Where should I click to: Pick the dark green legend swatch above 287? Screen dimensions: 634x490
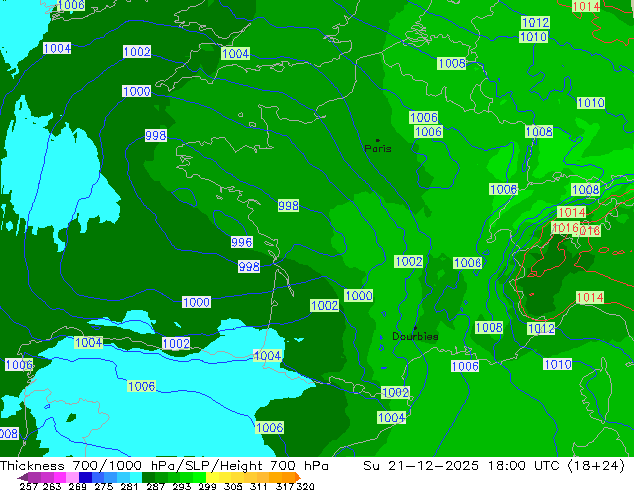click(148, 477)
